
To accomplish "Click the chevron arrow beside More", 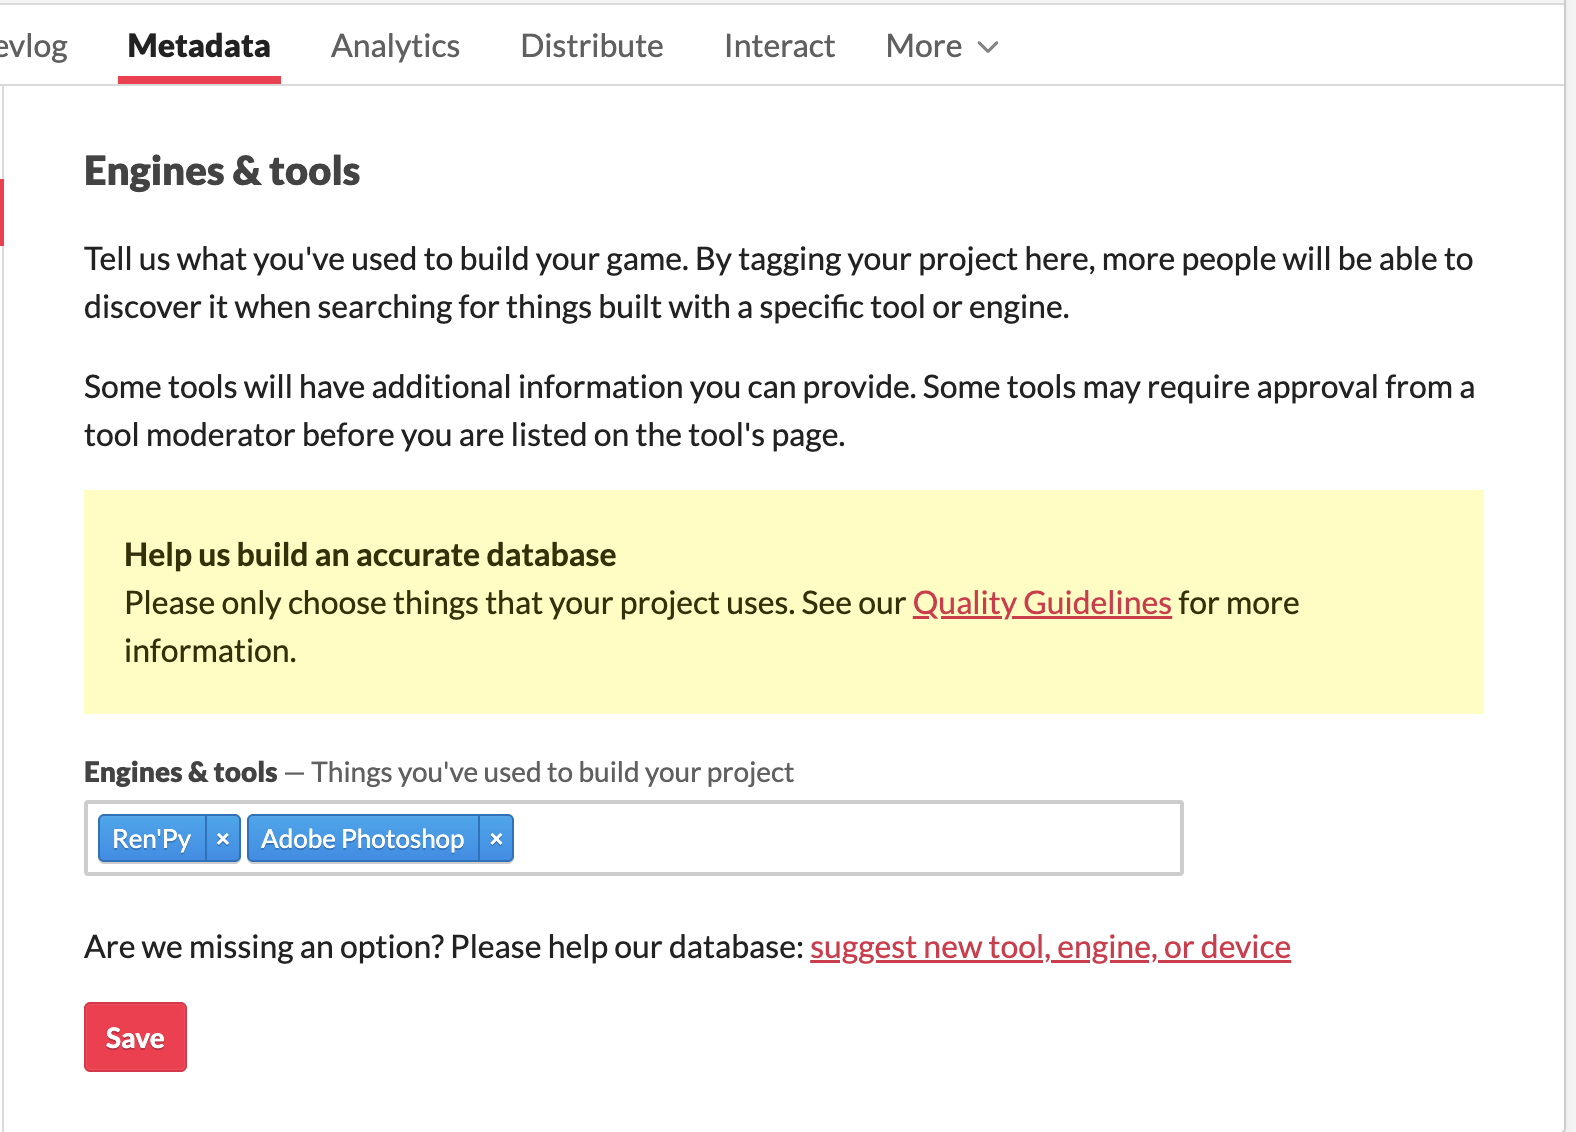I will point(988,47).
